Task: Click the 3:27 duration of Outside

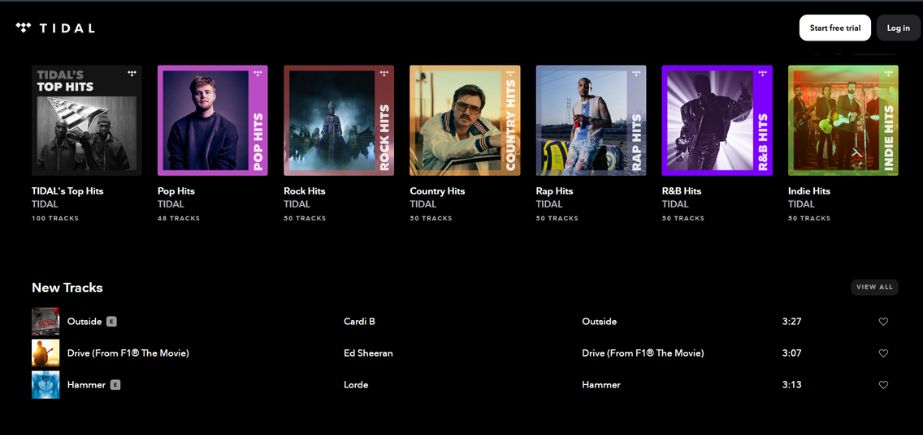Action: tap(791, 321)
